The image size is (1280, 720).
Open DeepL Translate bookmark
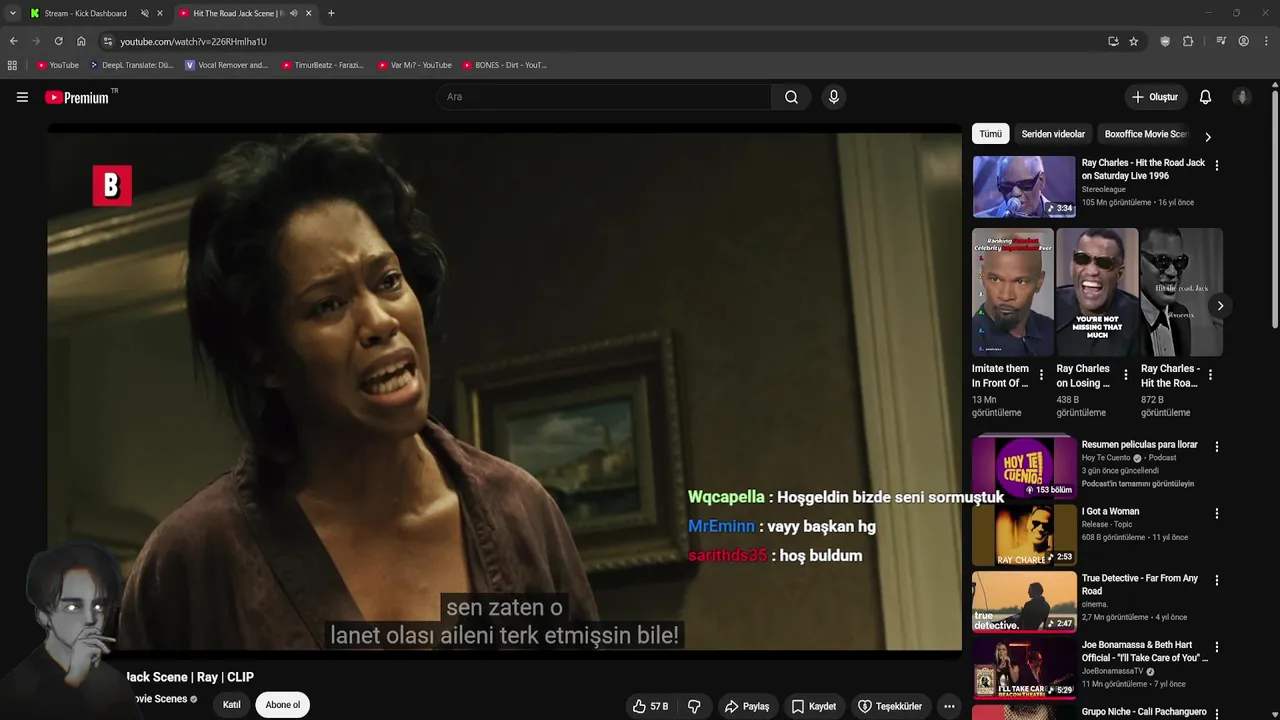pos(131,65)
